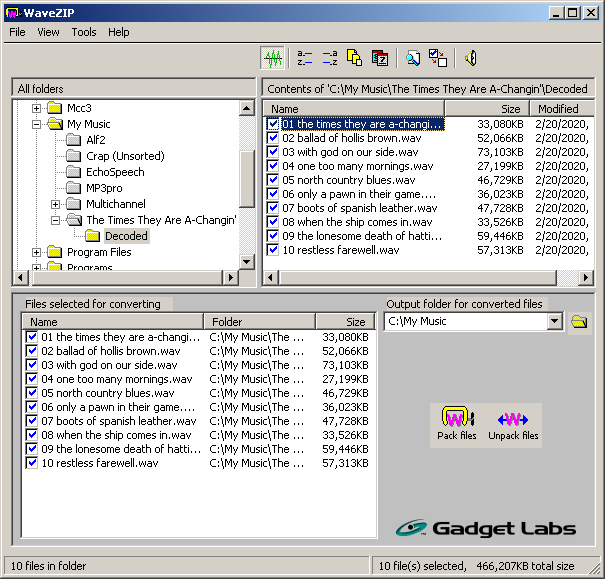
Task: Click the folder tree vertical scrollbar thumb
Action: click(247, 179)
